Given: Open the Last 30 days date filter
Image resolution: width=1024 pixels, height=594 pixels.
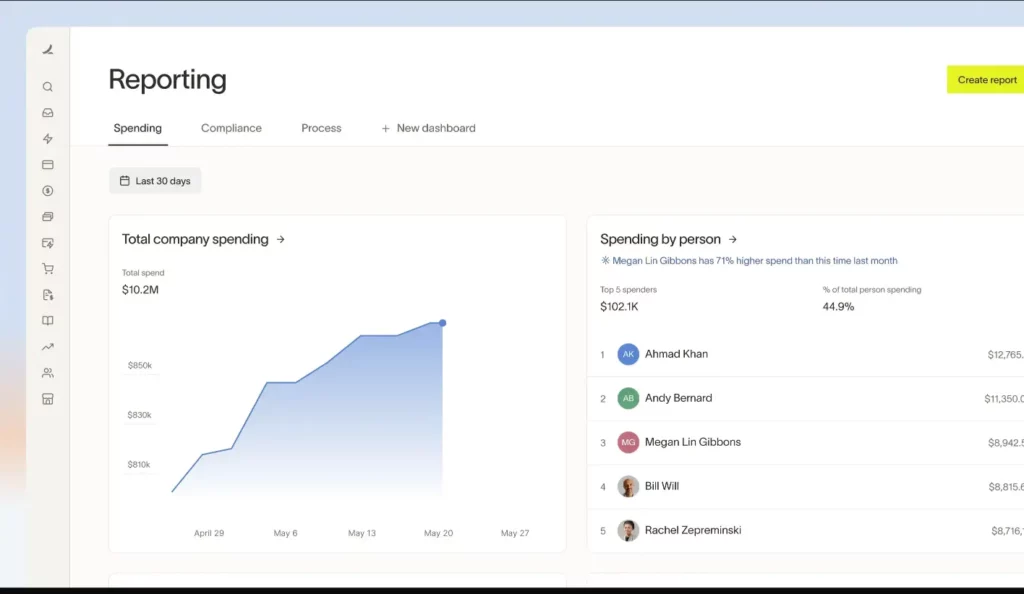Looking at the screenshot, I should [x=154, y=180].
